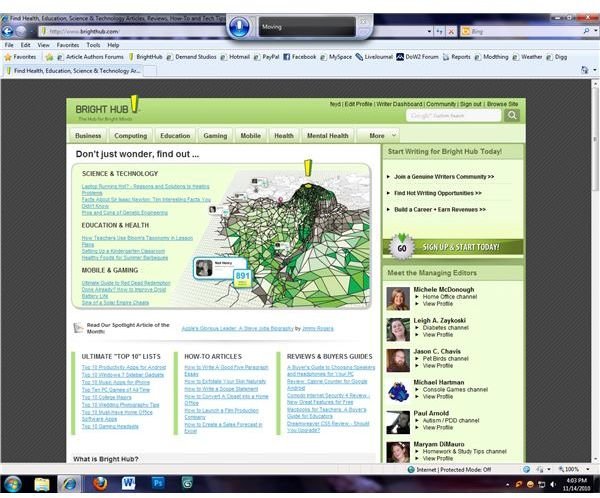
Task: Open the Reports favorites bookmark
Action: [457, 57]
